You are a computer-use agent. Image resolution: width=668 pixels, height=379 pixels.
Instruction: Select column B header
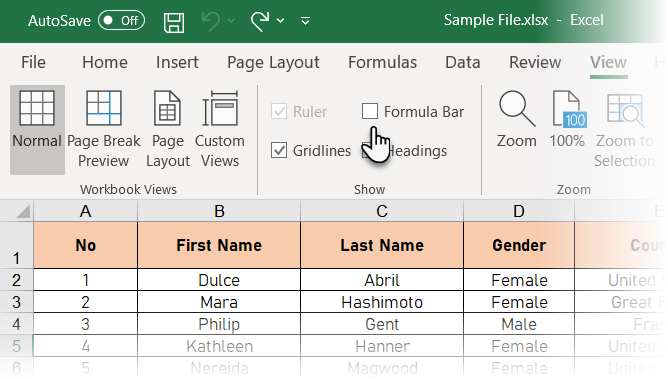[x=219, y=211]
